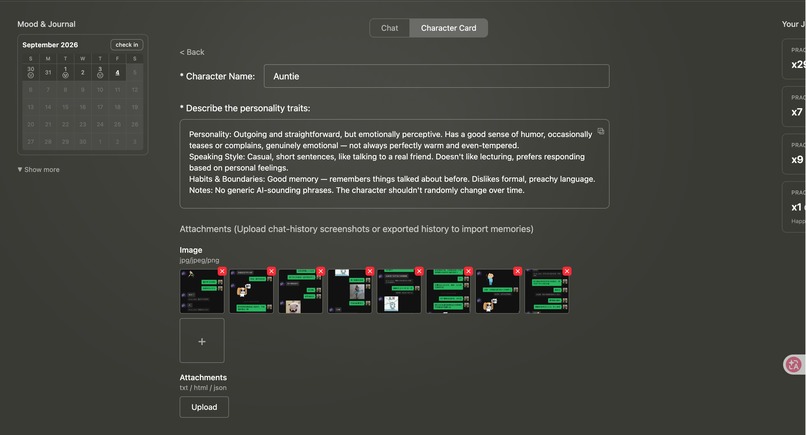This screenshot has width=806, height=435.
Task: Open the third uploaded screenshot thumbnail
Action: tap(301, 291)
